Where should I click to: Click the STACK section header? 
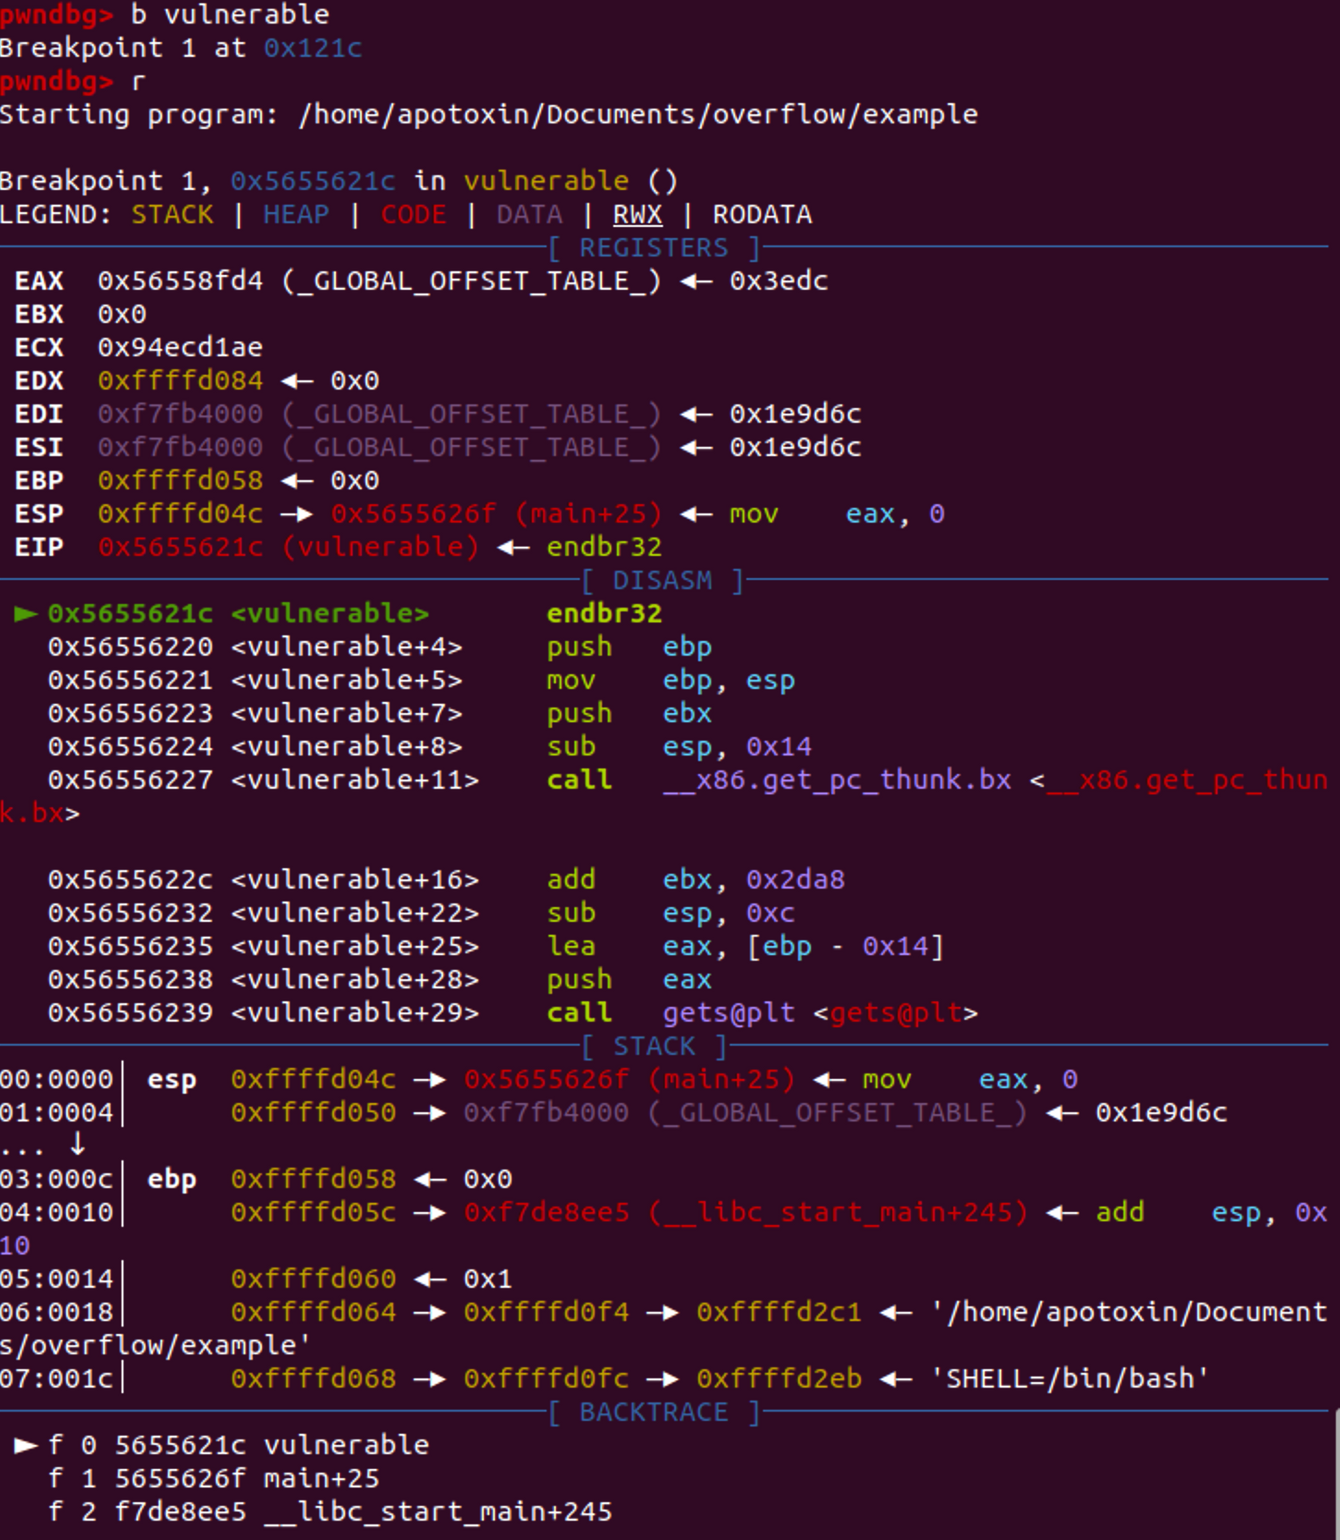pos(654,1047)
